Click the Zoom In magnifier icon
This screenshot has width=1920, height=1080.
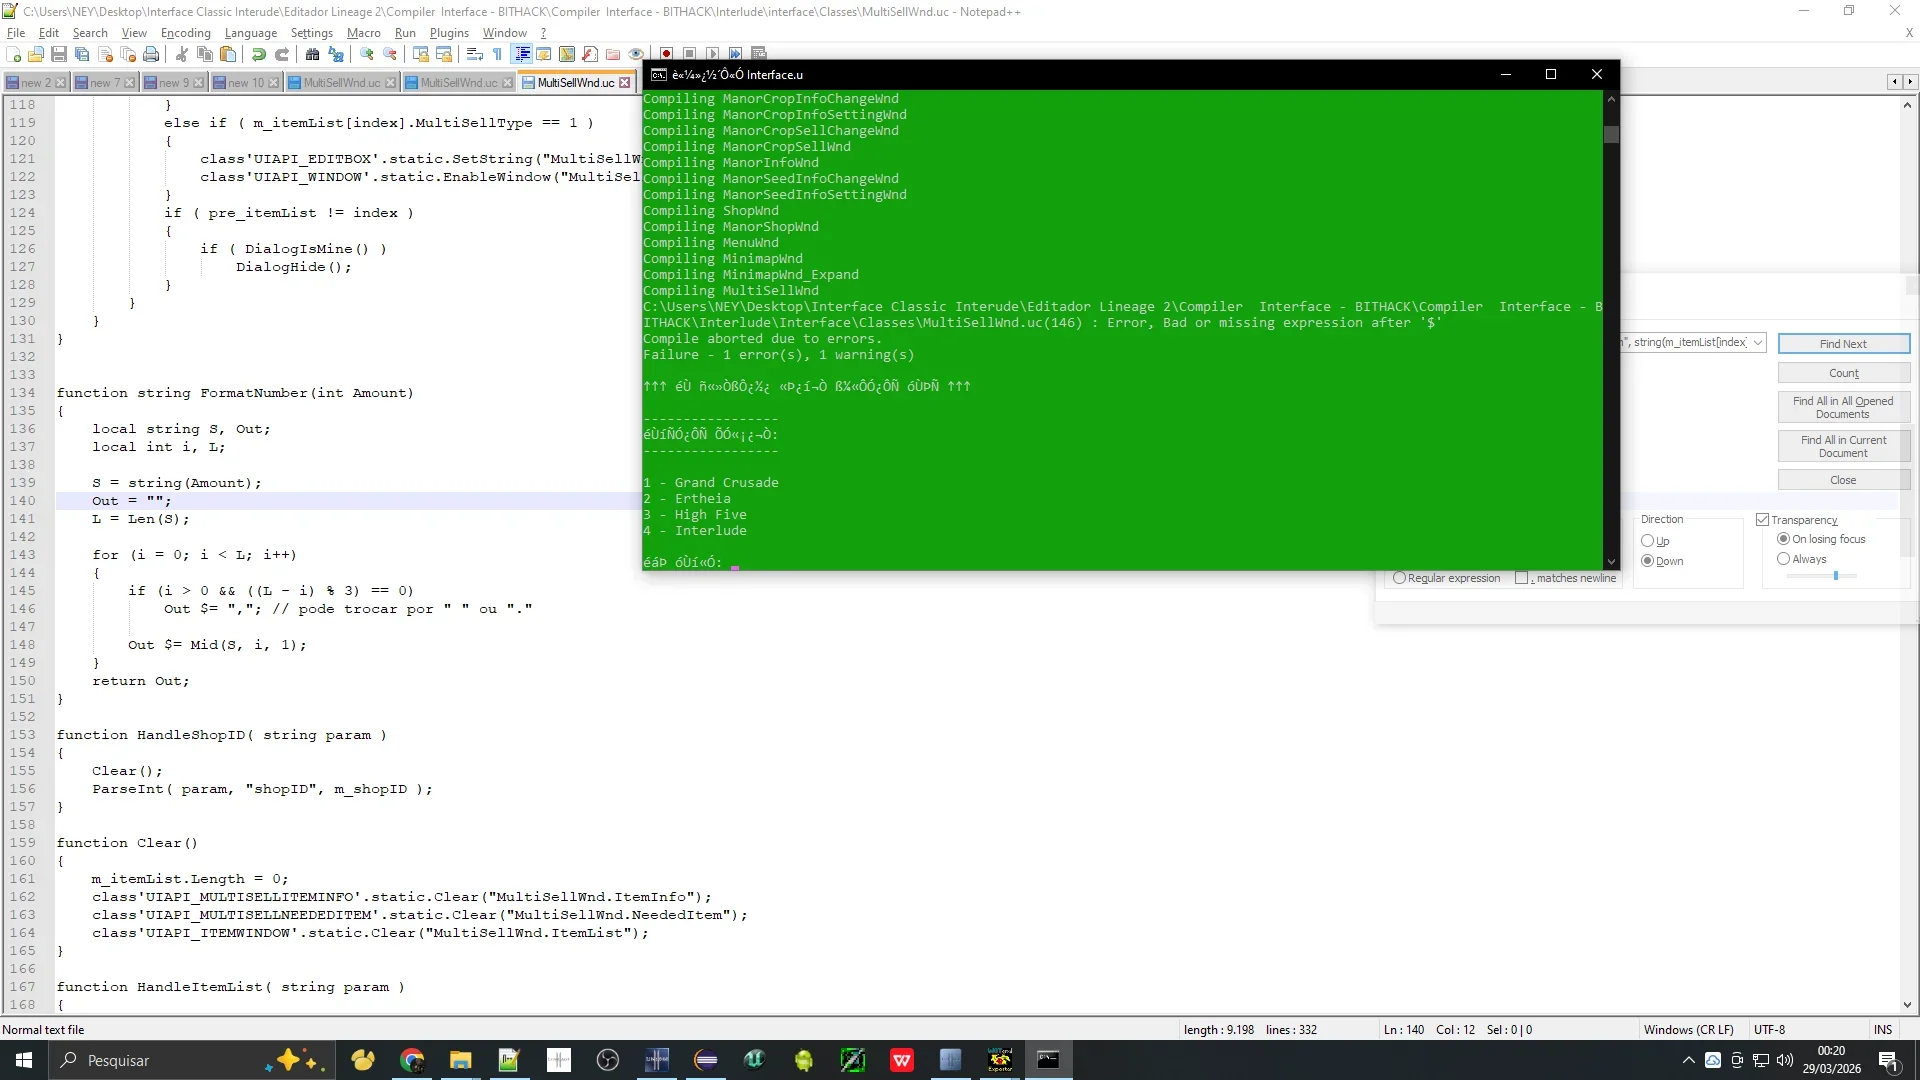coord(367,54)
